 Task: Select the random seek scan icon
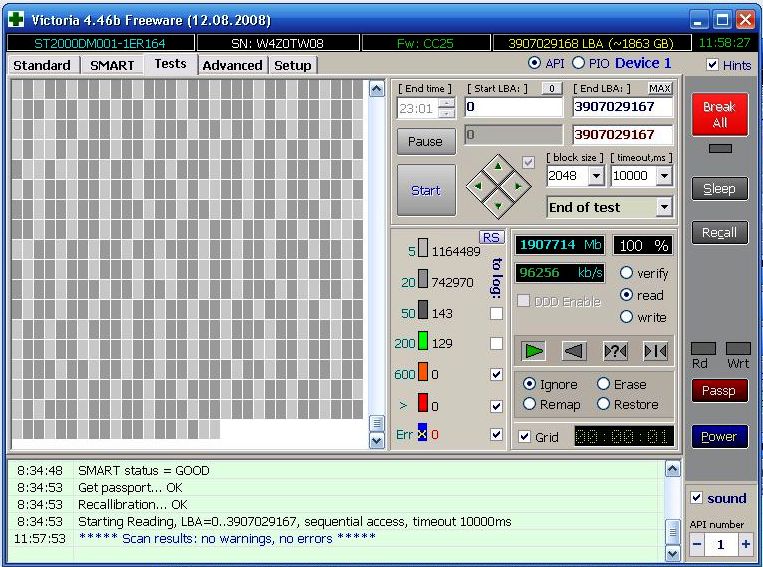[x=615, y=351]
